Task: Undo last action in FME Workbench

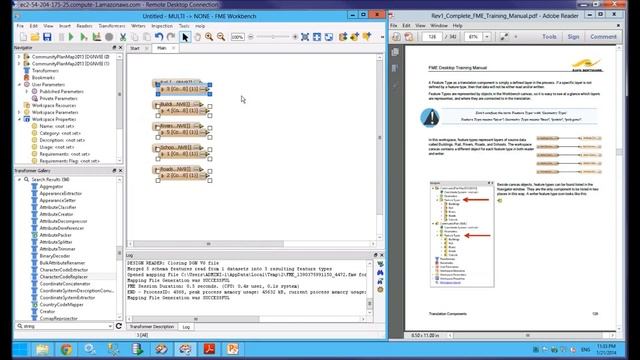Action: pyautogui.click(x=159, y=37)
